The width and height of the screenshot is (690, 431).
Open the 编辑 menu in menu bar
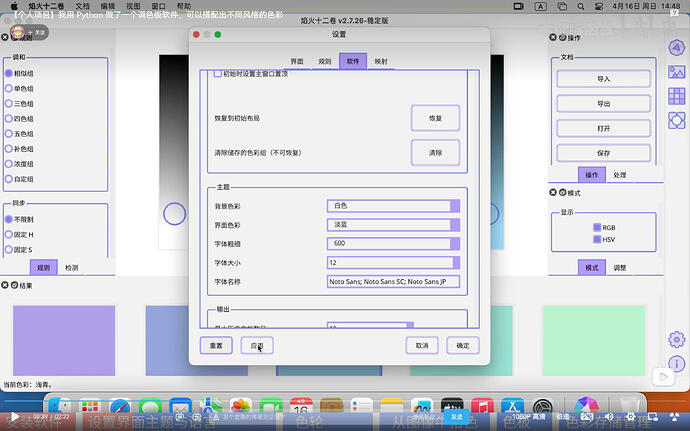(107, 6)
